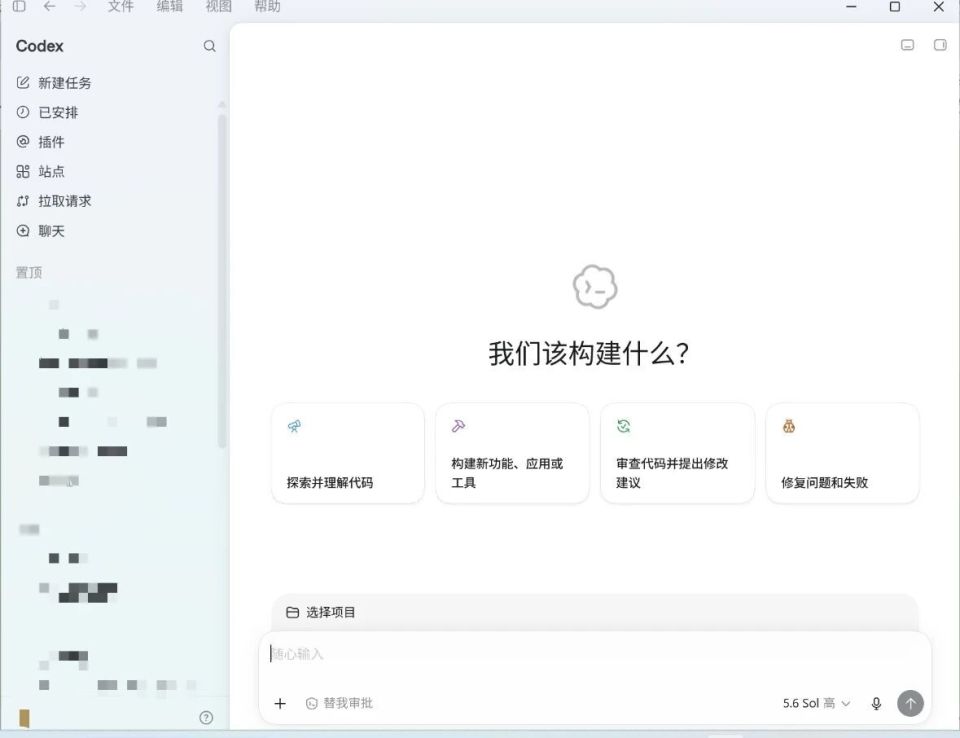Go forward with the right arrow

pos(80,6)
